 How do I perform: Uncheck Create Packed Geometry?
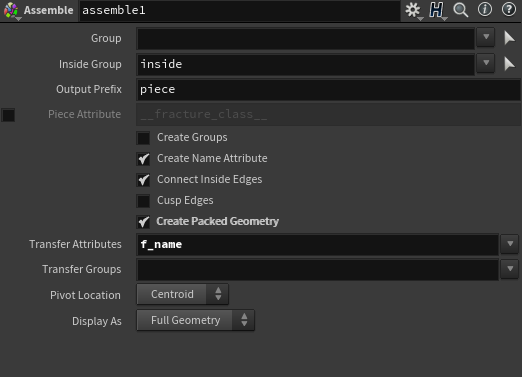click(x=143, y=222)
